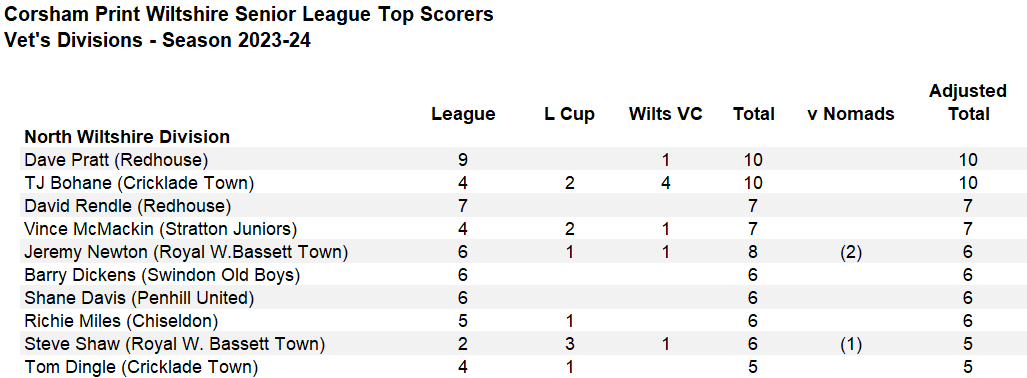Select TJ Bohane (Cricklade Town) name cell
The image size is (1027, 378).
[x=139, y=183]
